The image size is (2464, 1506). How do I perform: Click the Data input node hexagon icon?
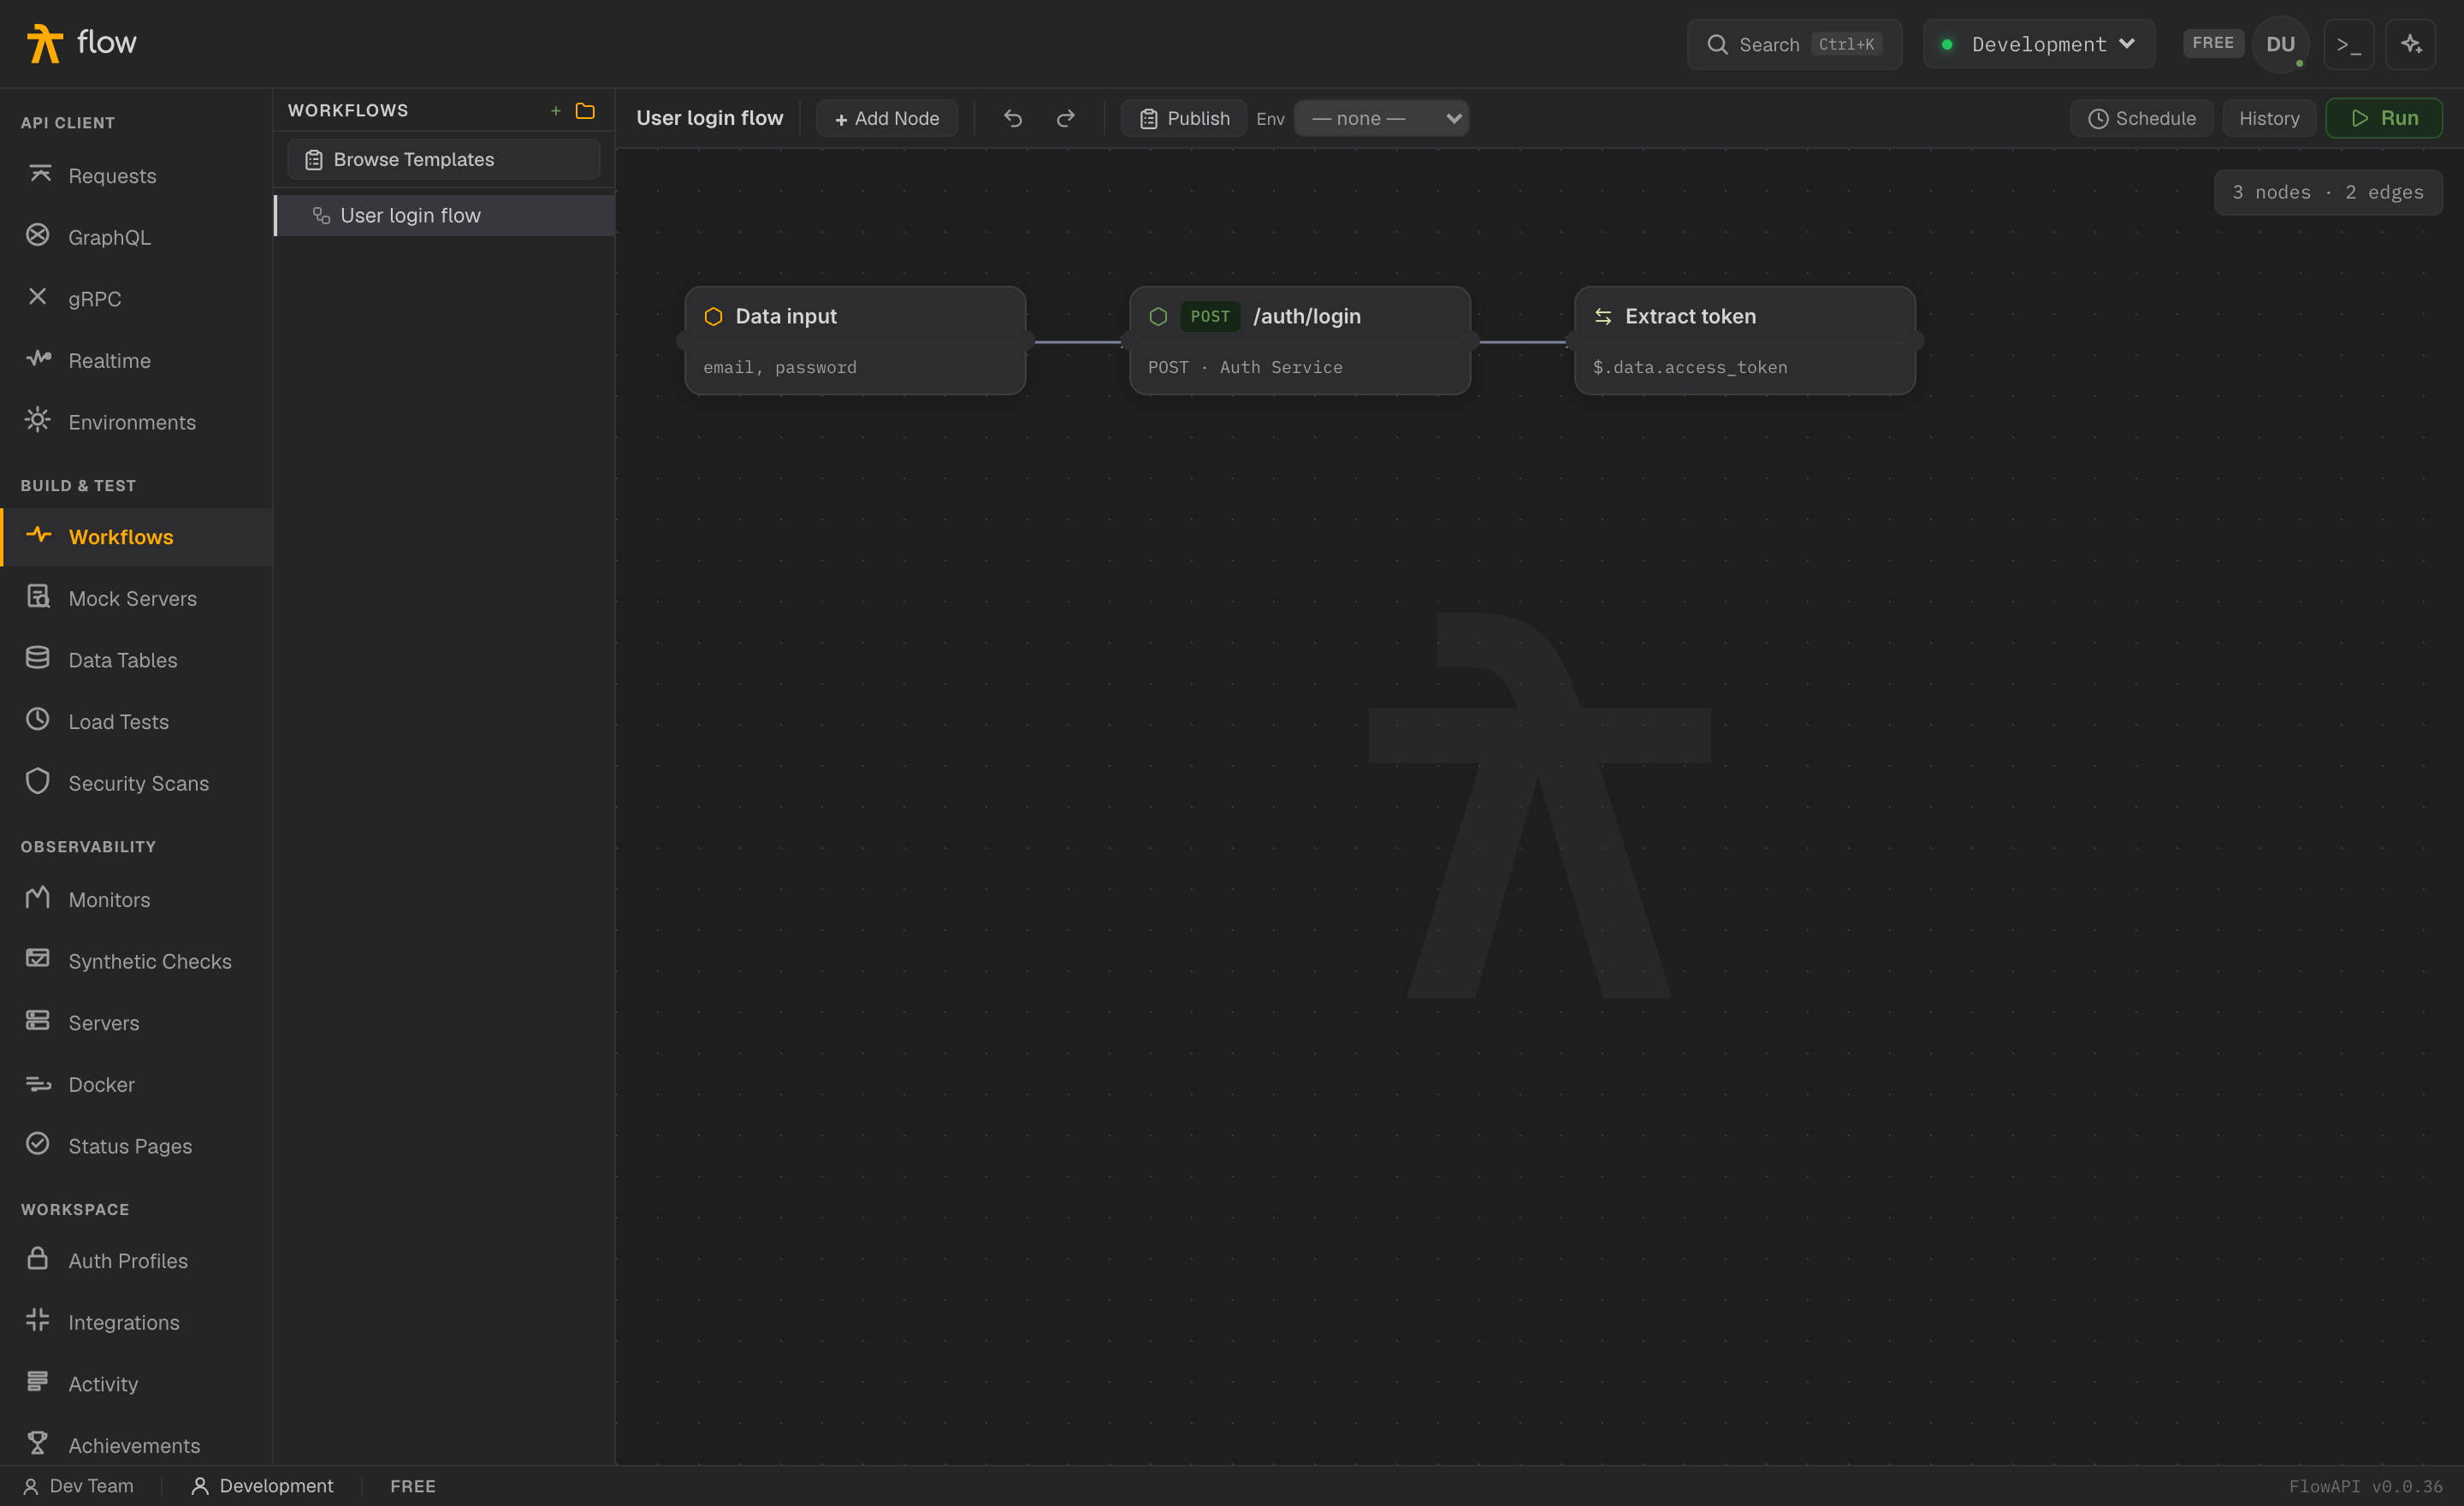click(713, 316)
